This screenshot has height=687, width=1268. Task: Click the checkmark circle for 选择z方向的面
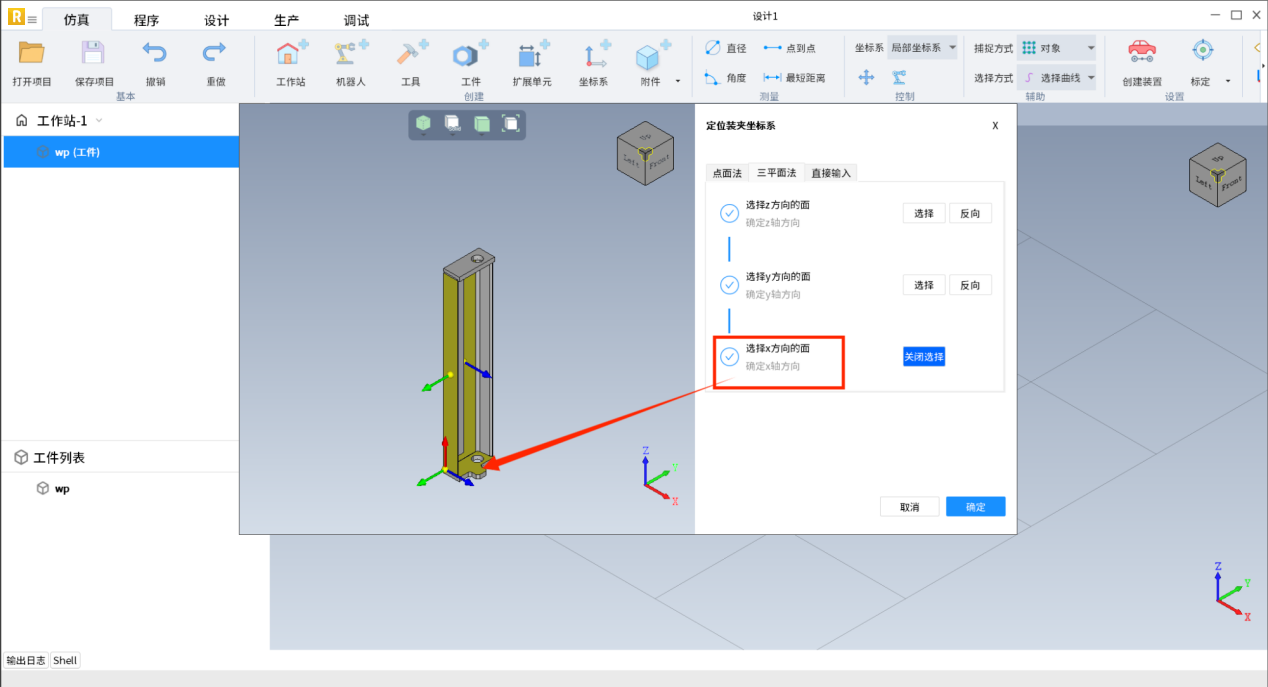coord(729,213)
